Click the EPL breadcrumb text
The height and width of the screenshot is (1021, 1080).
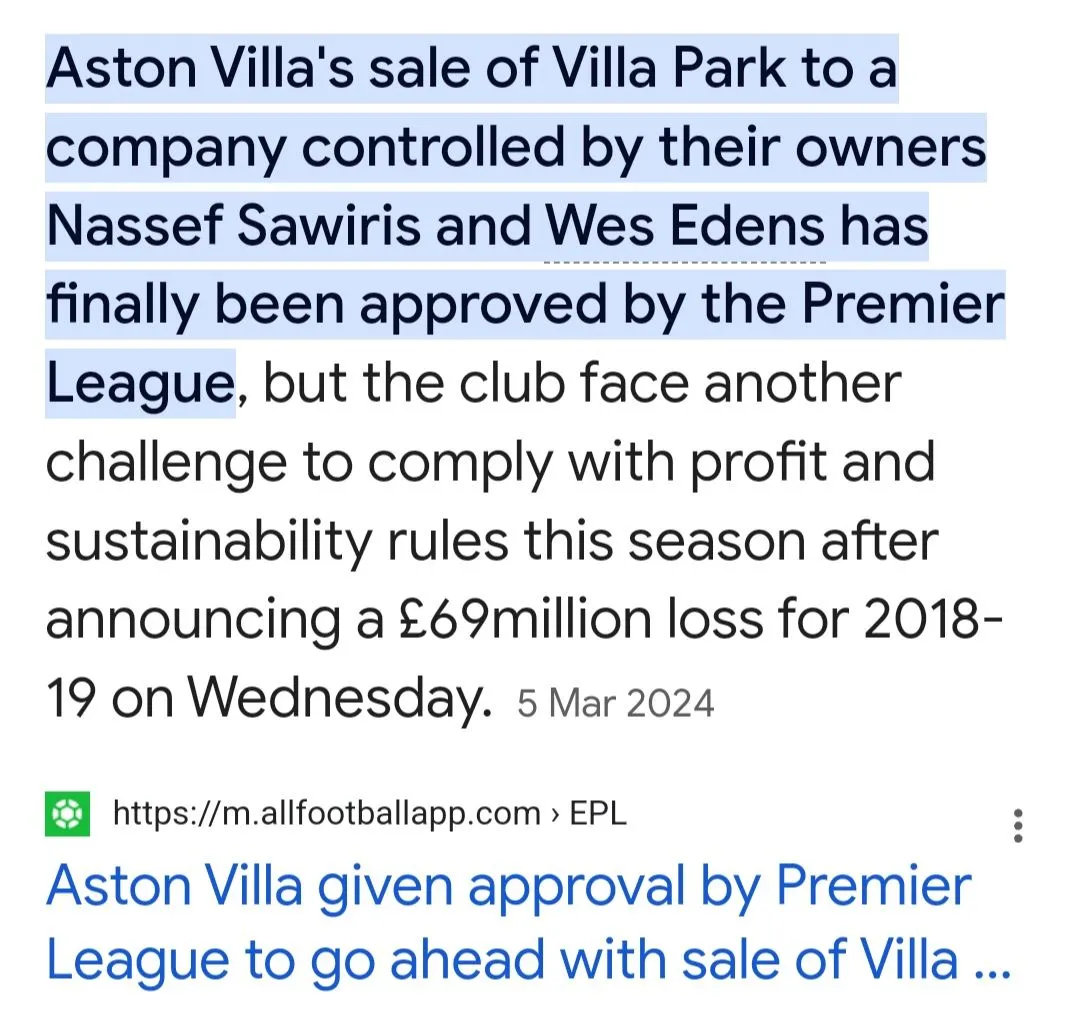point(597,814)
